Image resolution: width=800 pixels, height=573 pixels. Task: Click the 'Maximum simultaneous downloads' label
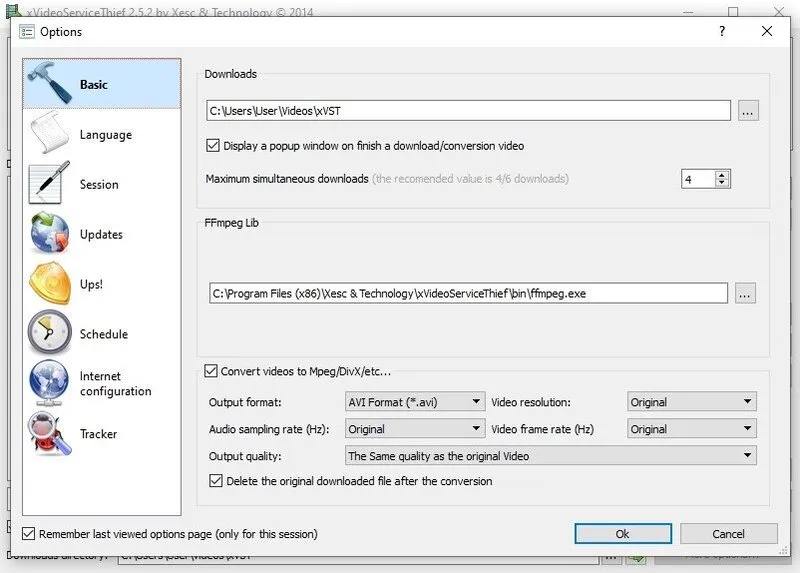click(x=287, y=179)
